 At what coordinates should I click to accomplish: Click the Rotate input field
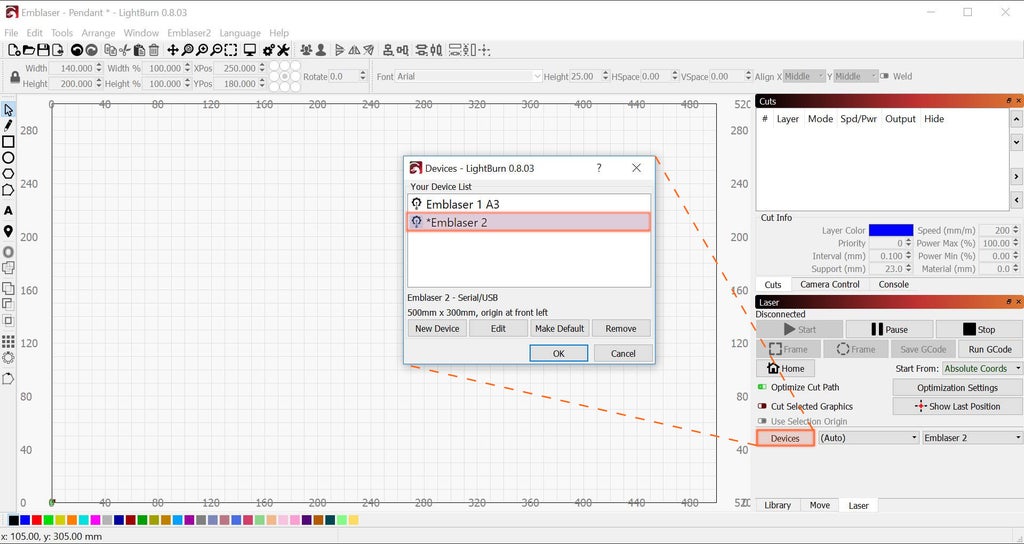(x=348, y=76)
